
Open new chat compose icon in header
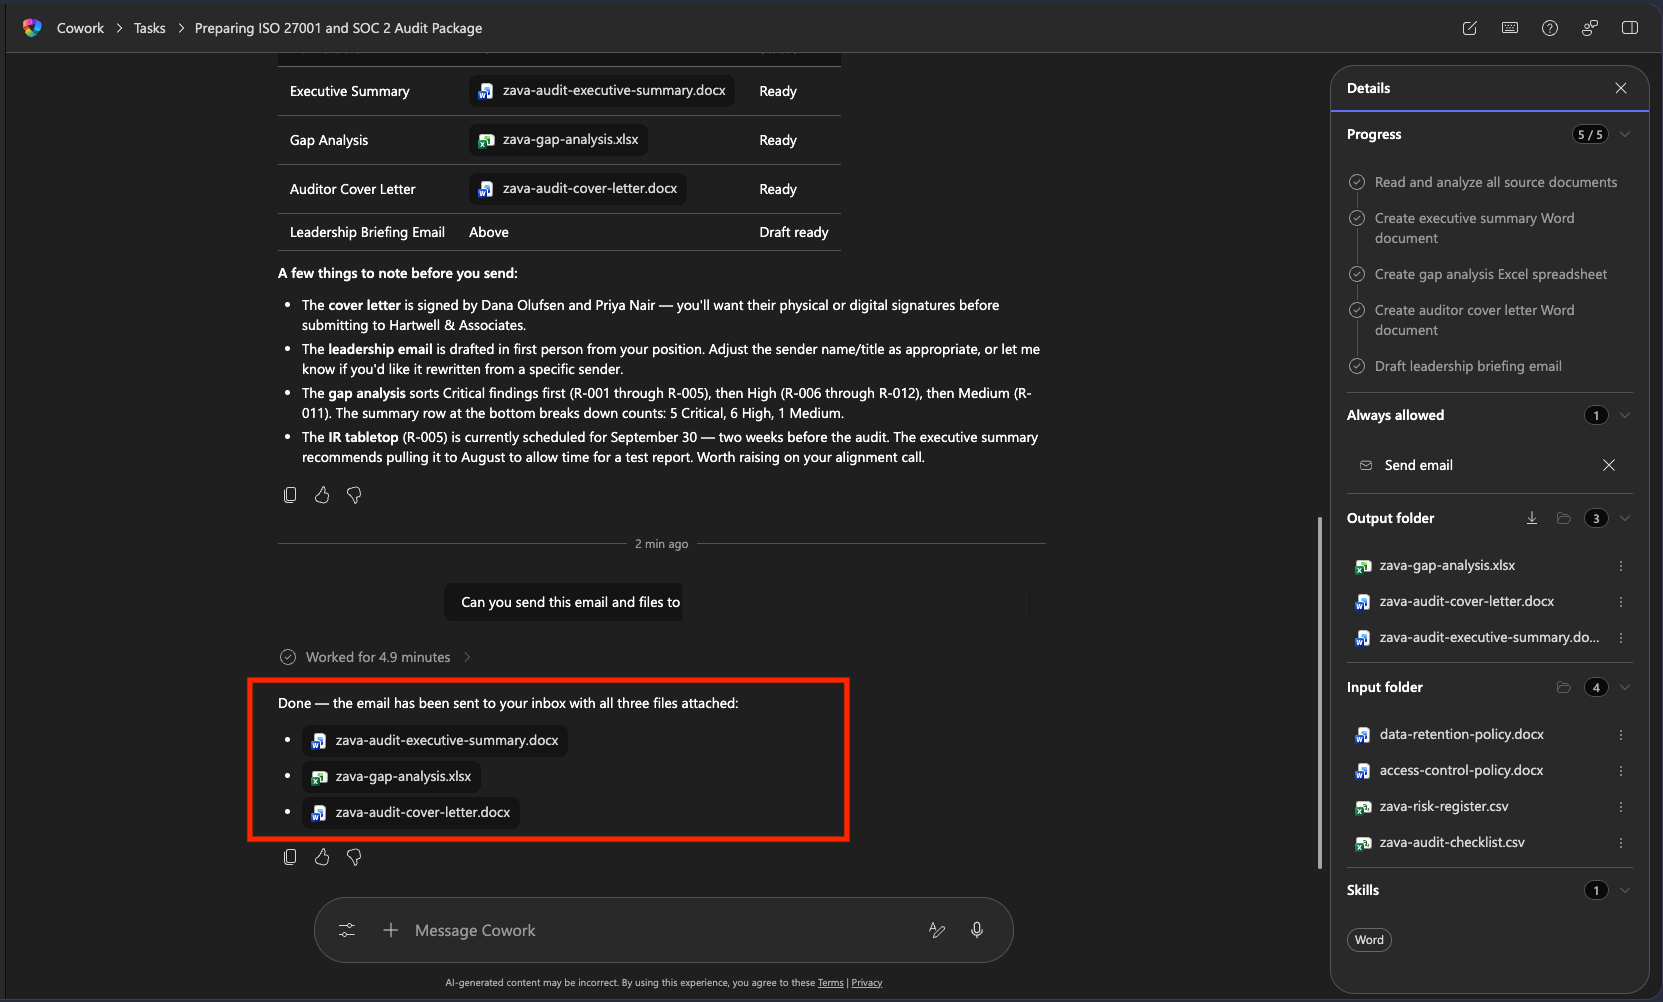point(1469,28)
